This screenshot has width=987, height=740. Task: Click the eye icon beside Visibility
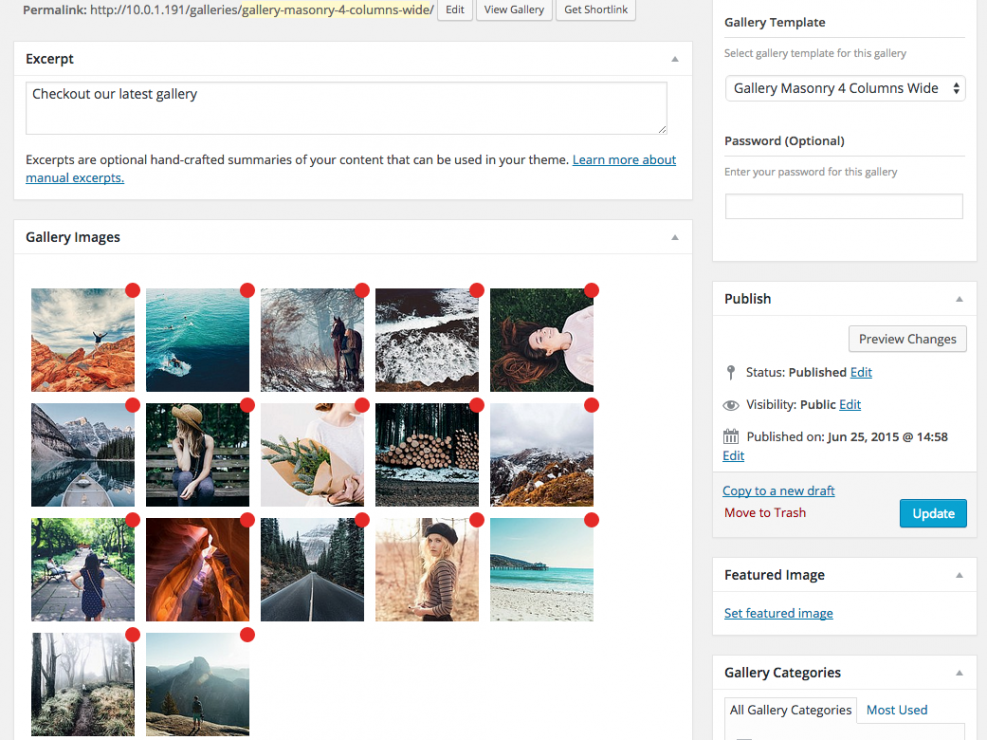pos(731,405)
